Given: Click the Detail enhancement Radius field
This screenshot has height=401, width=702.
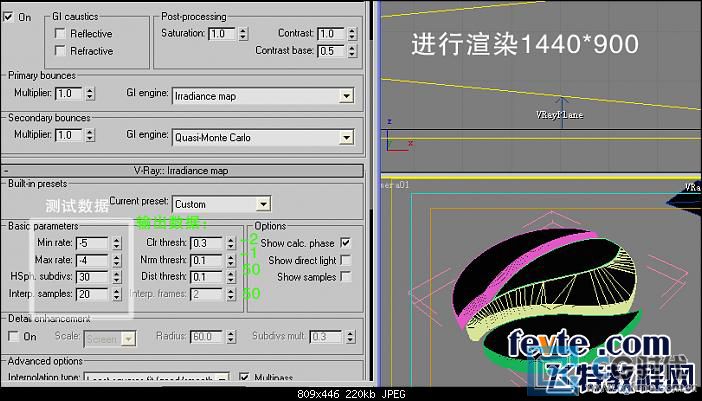Looking at the screenshot, I should 206,337.
